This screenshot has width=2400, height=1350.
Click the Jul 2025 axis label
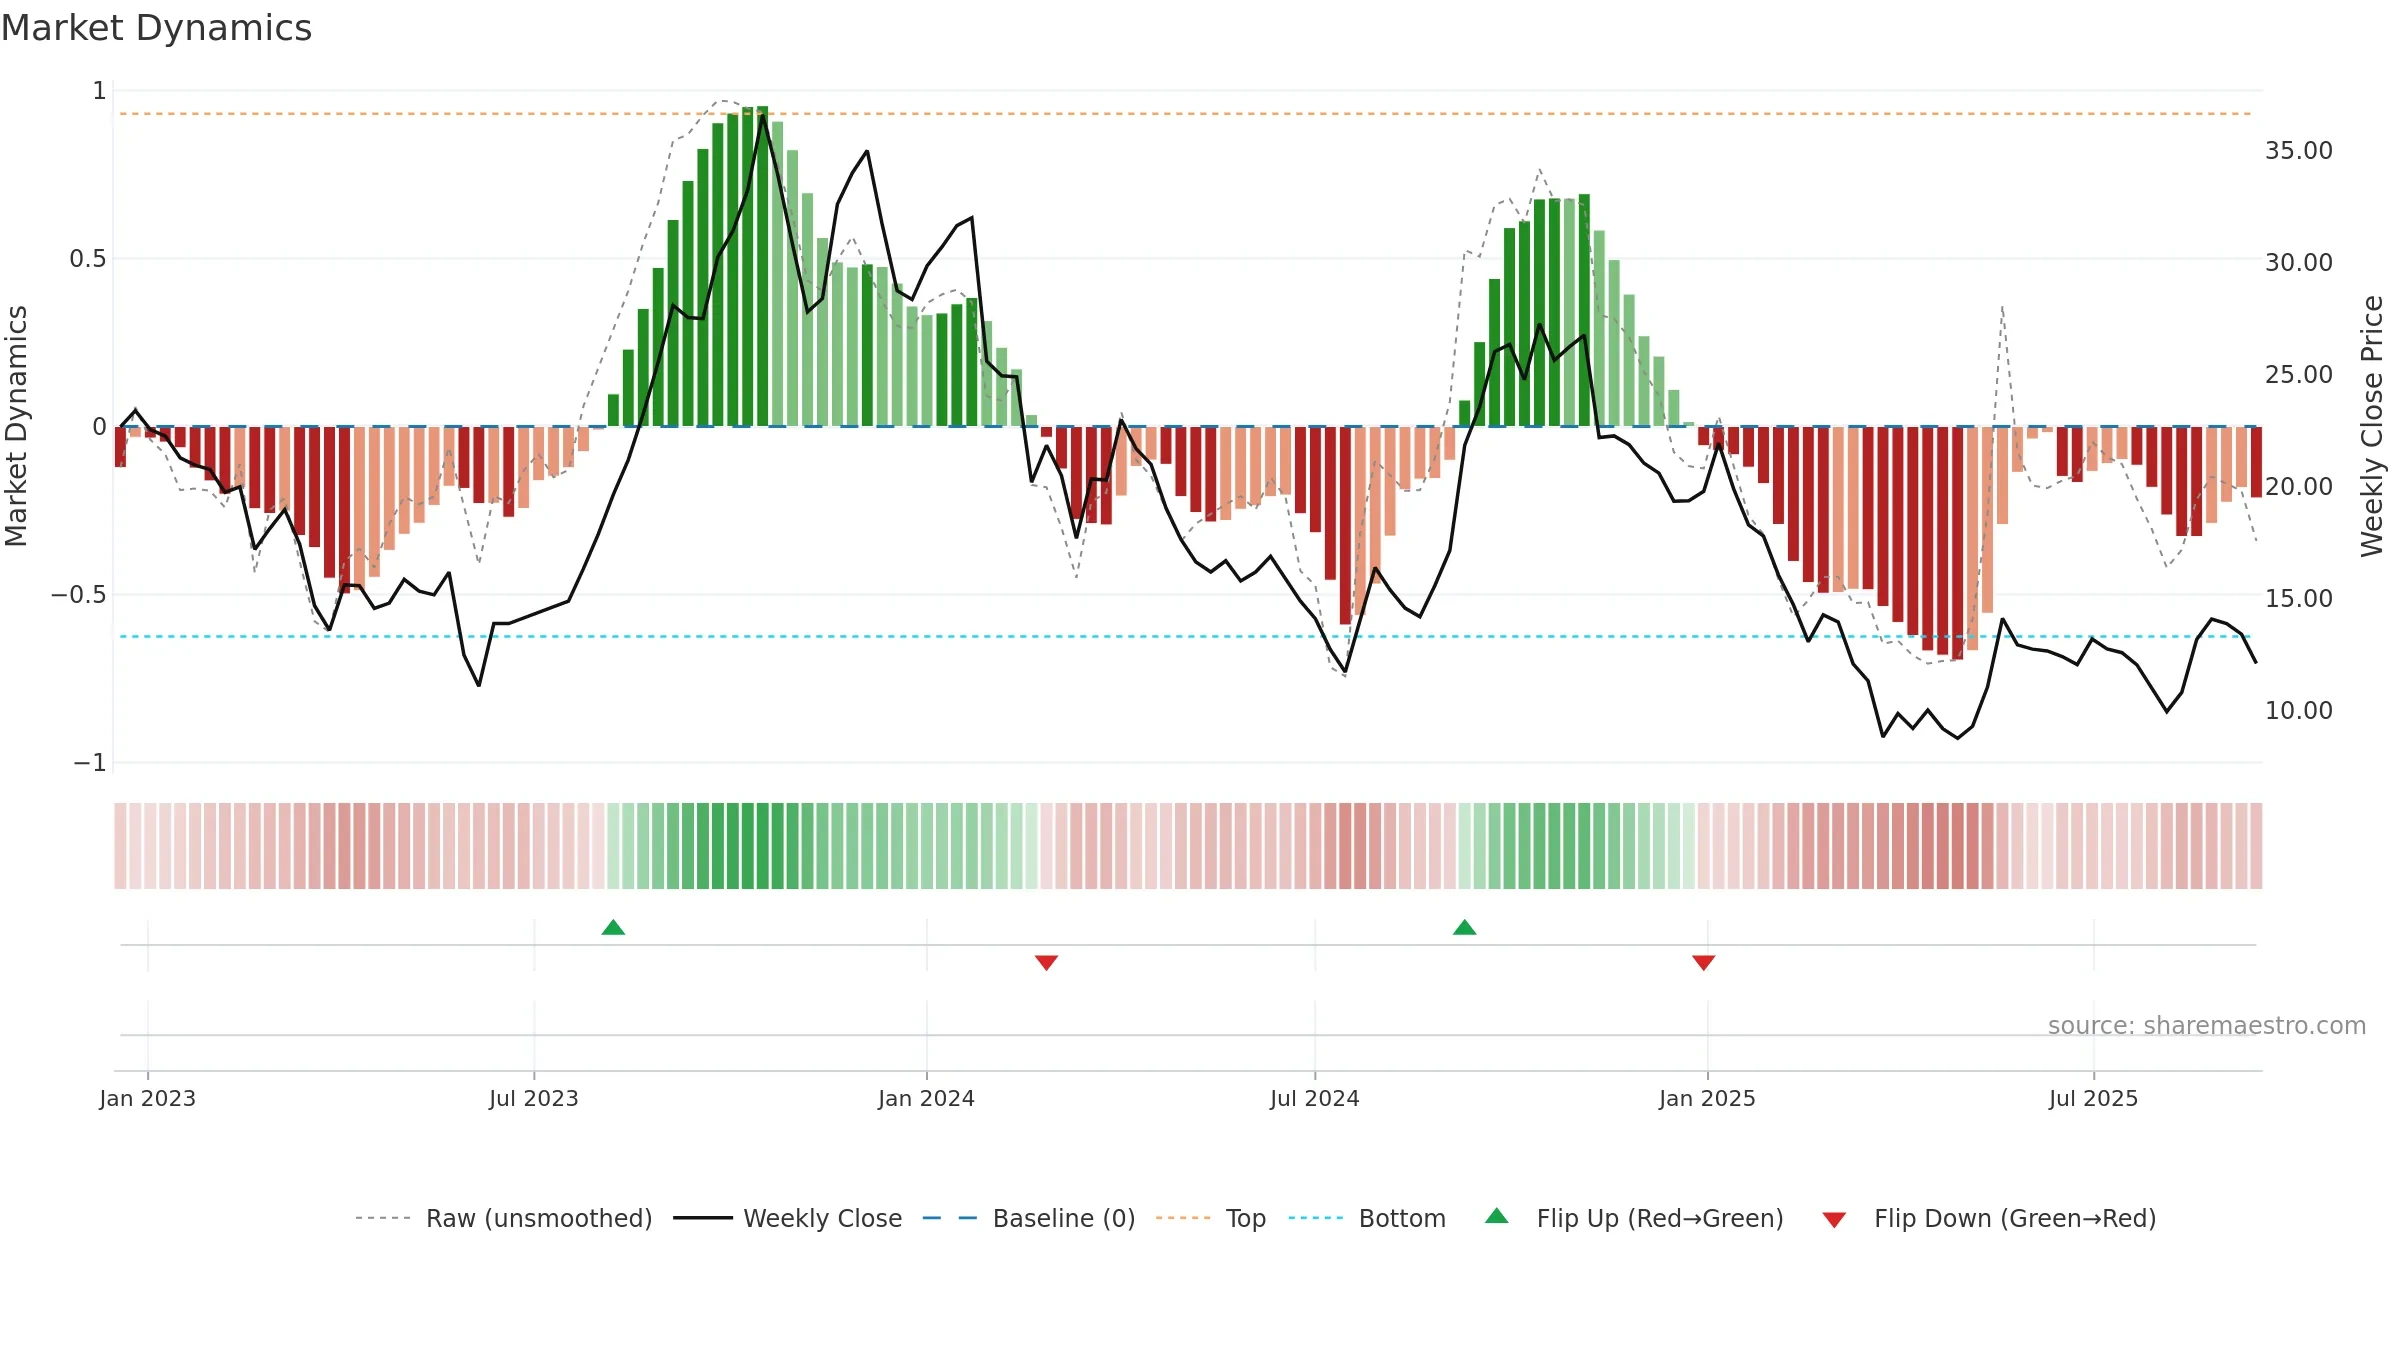[x=2093, y=1098]
